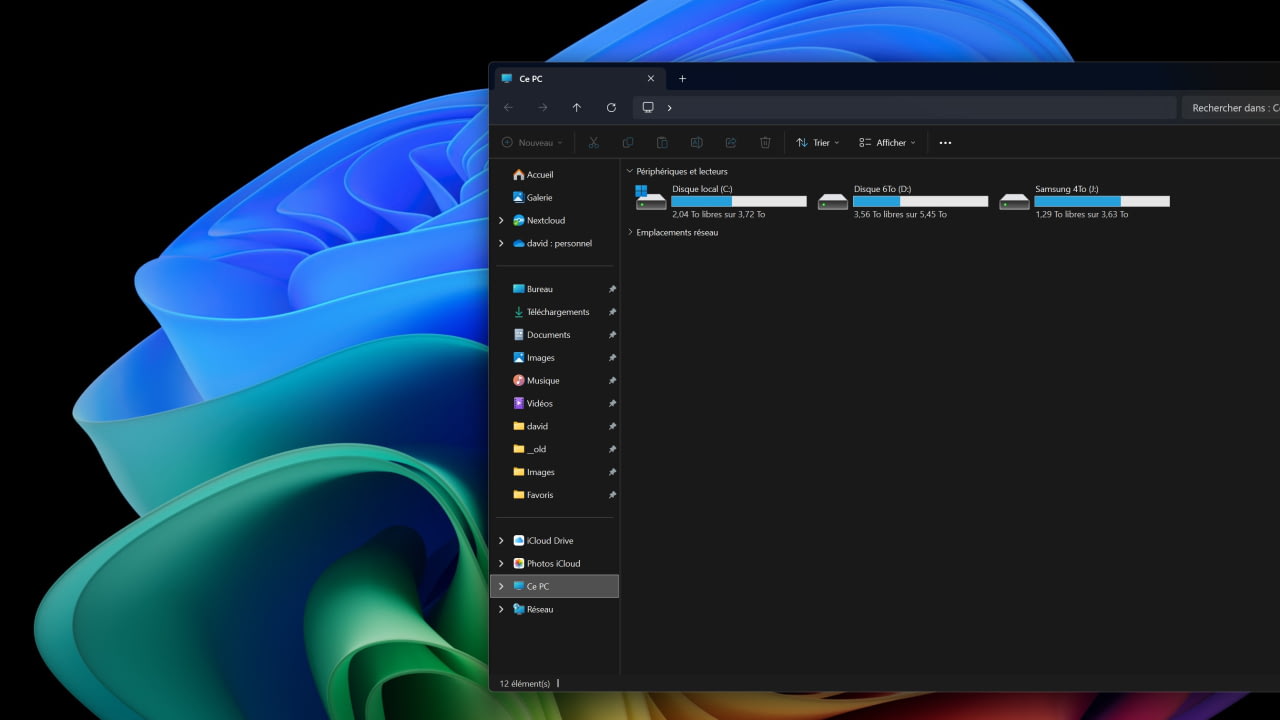This screenshot has width=1280, height=720.
Task: Open the Trier sort dropdown
Action: pos(817,143)
